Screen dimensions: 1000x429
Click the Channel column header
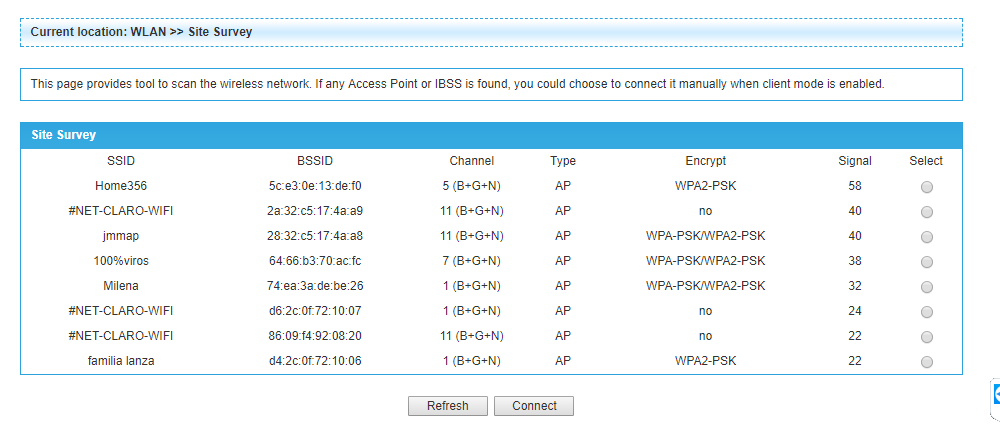click(x=471, y=161)
